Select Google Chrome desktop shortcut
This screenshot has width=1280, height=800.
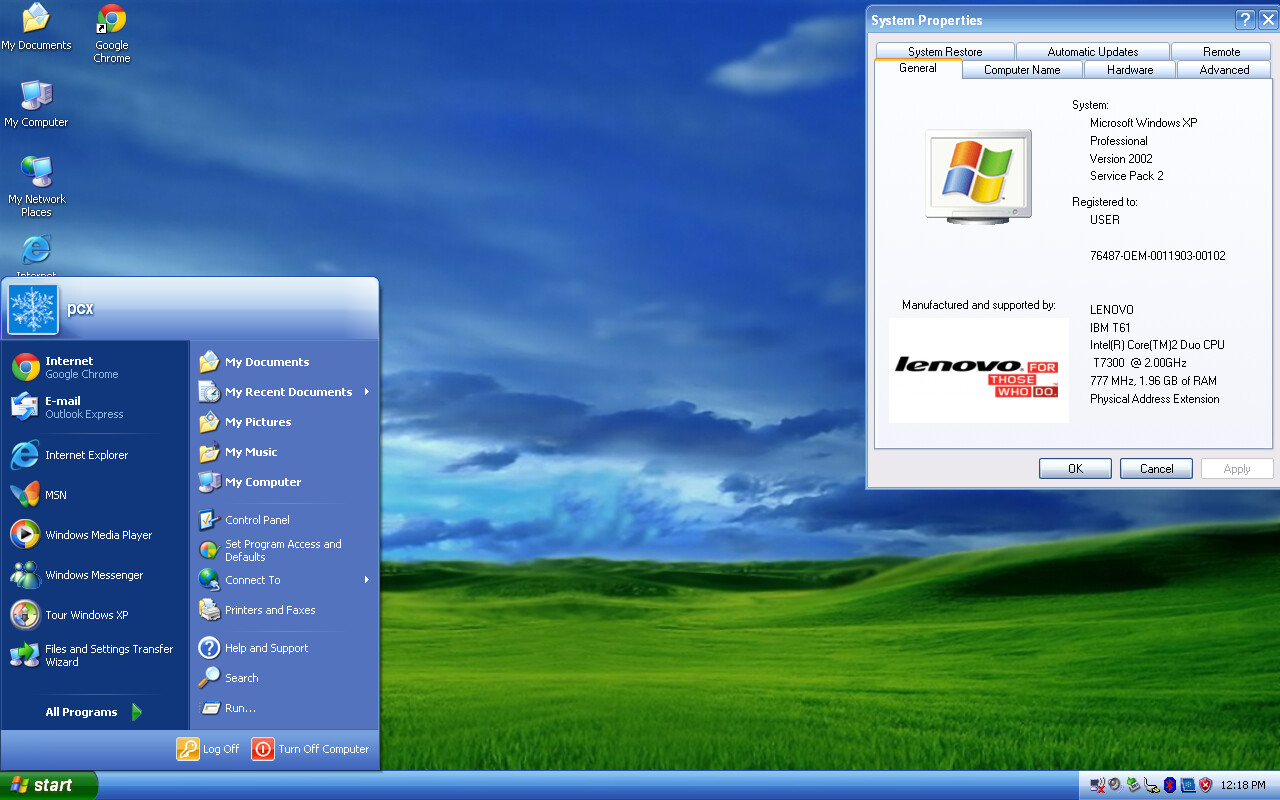click(112, 33)
